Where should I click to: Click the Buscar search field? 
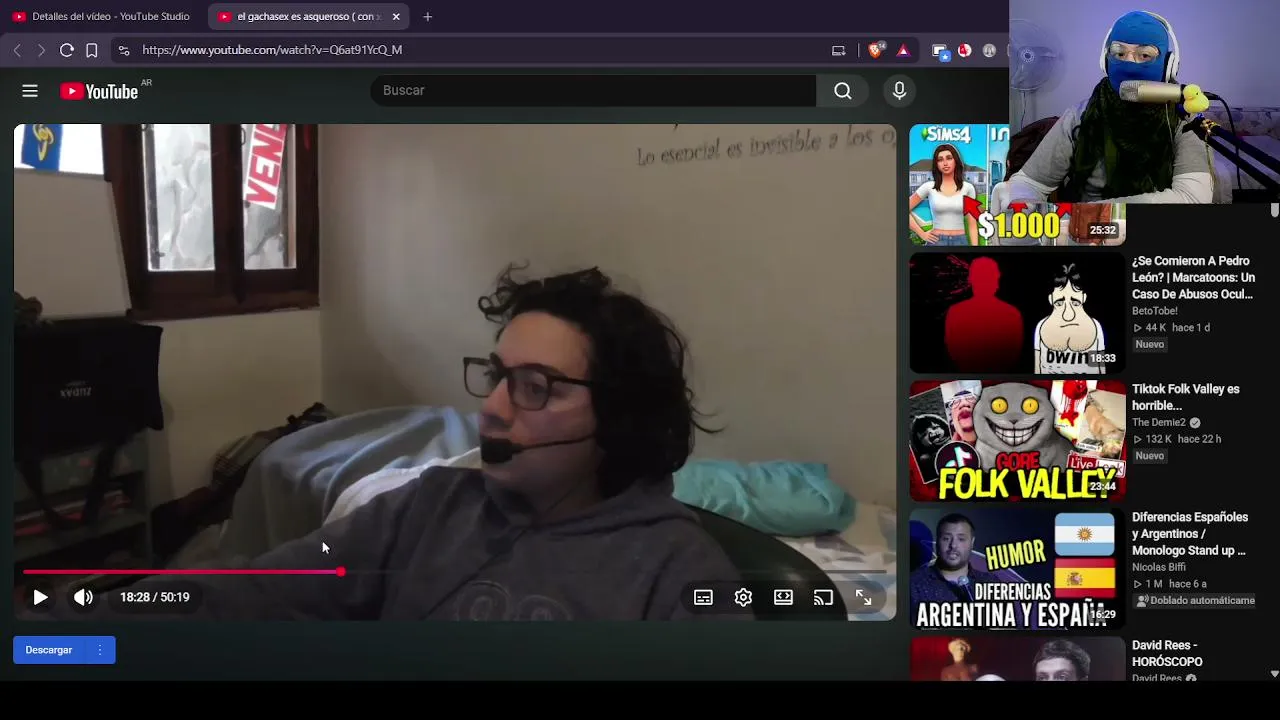click(593, 91)
